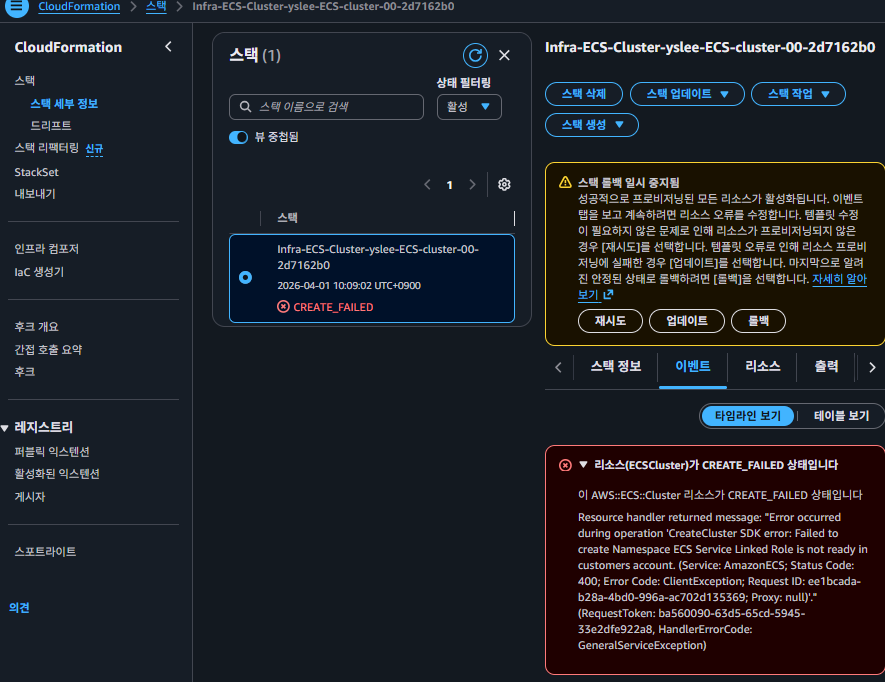
Task: Select the Infra-ECS-Cluster stack radio button
Action: 246,277
